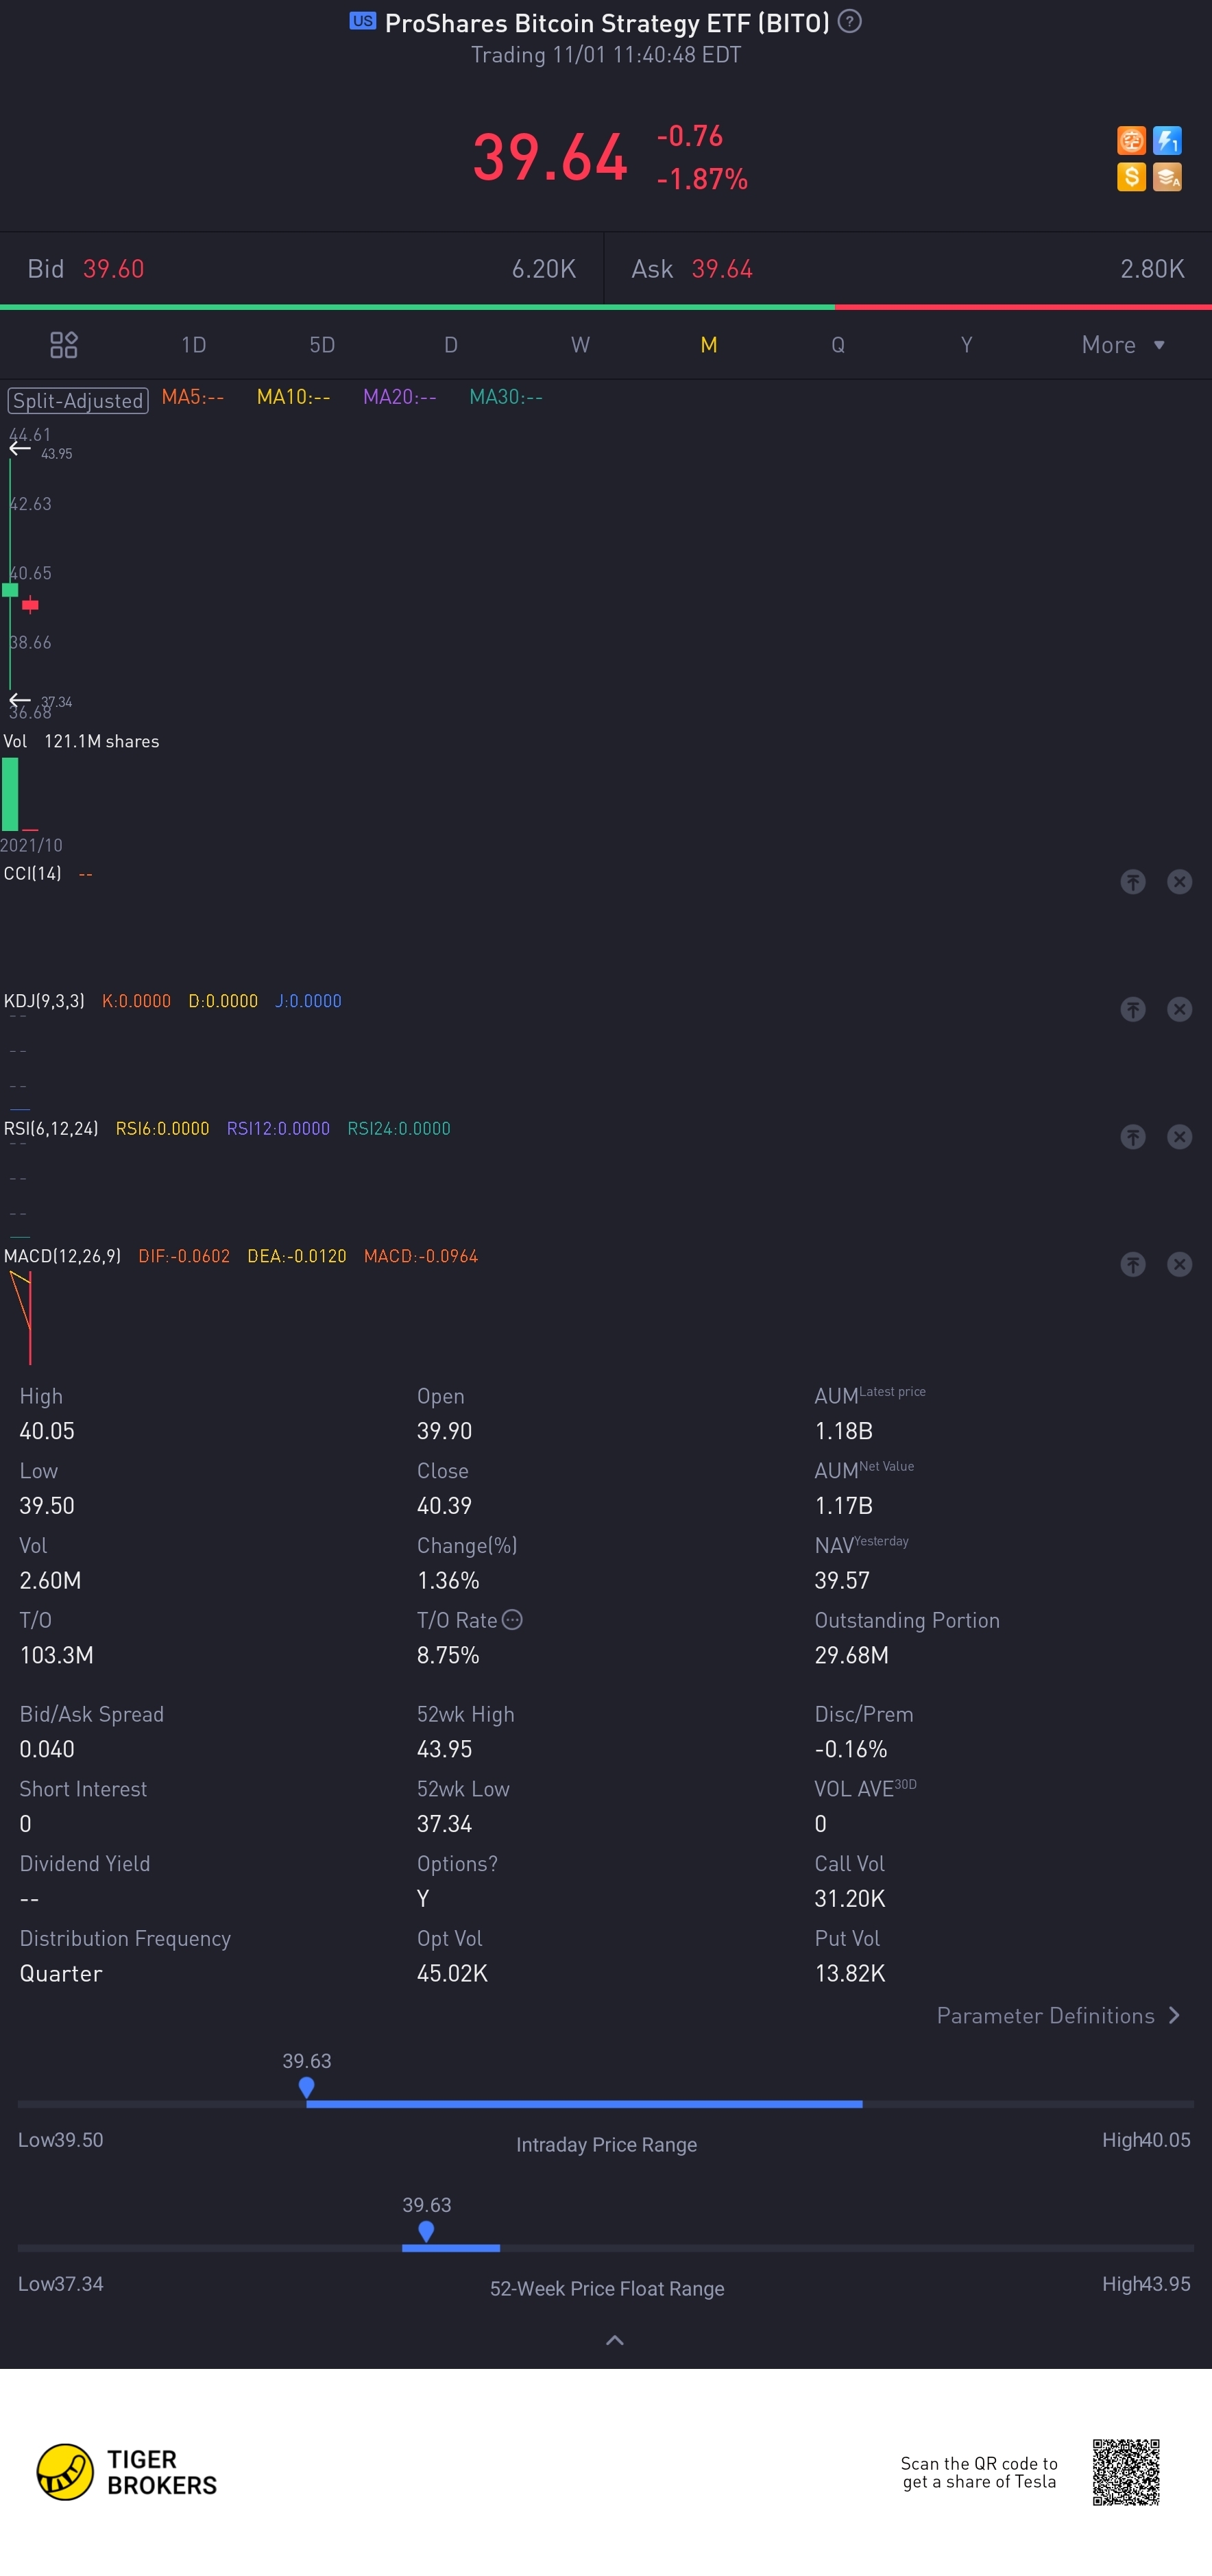Tap the Tiger Brokers logo
1212x2576 pixels.
pos(126,2471)
